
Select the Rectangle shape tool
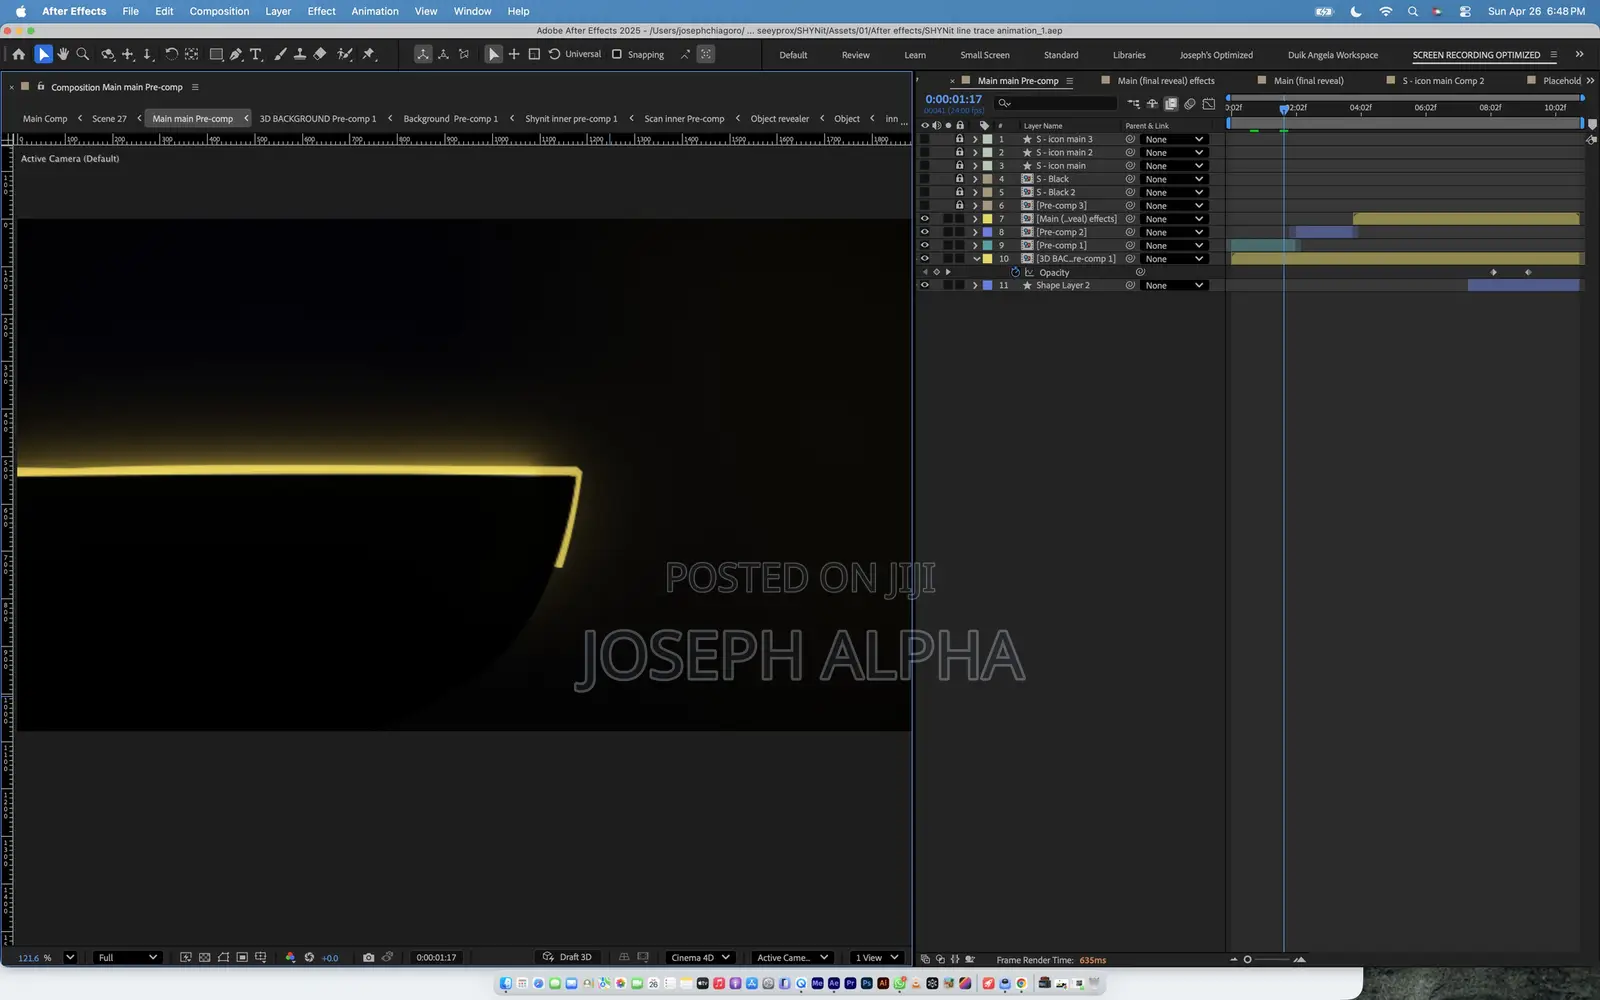(x=216, y=54)
